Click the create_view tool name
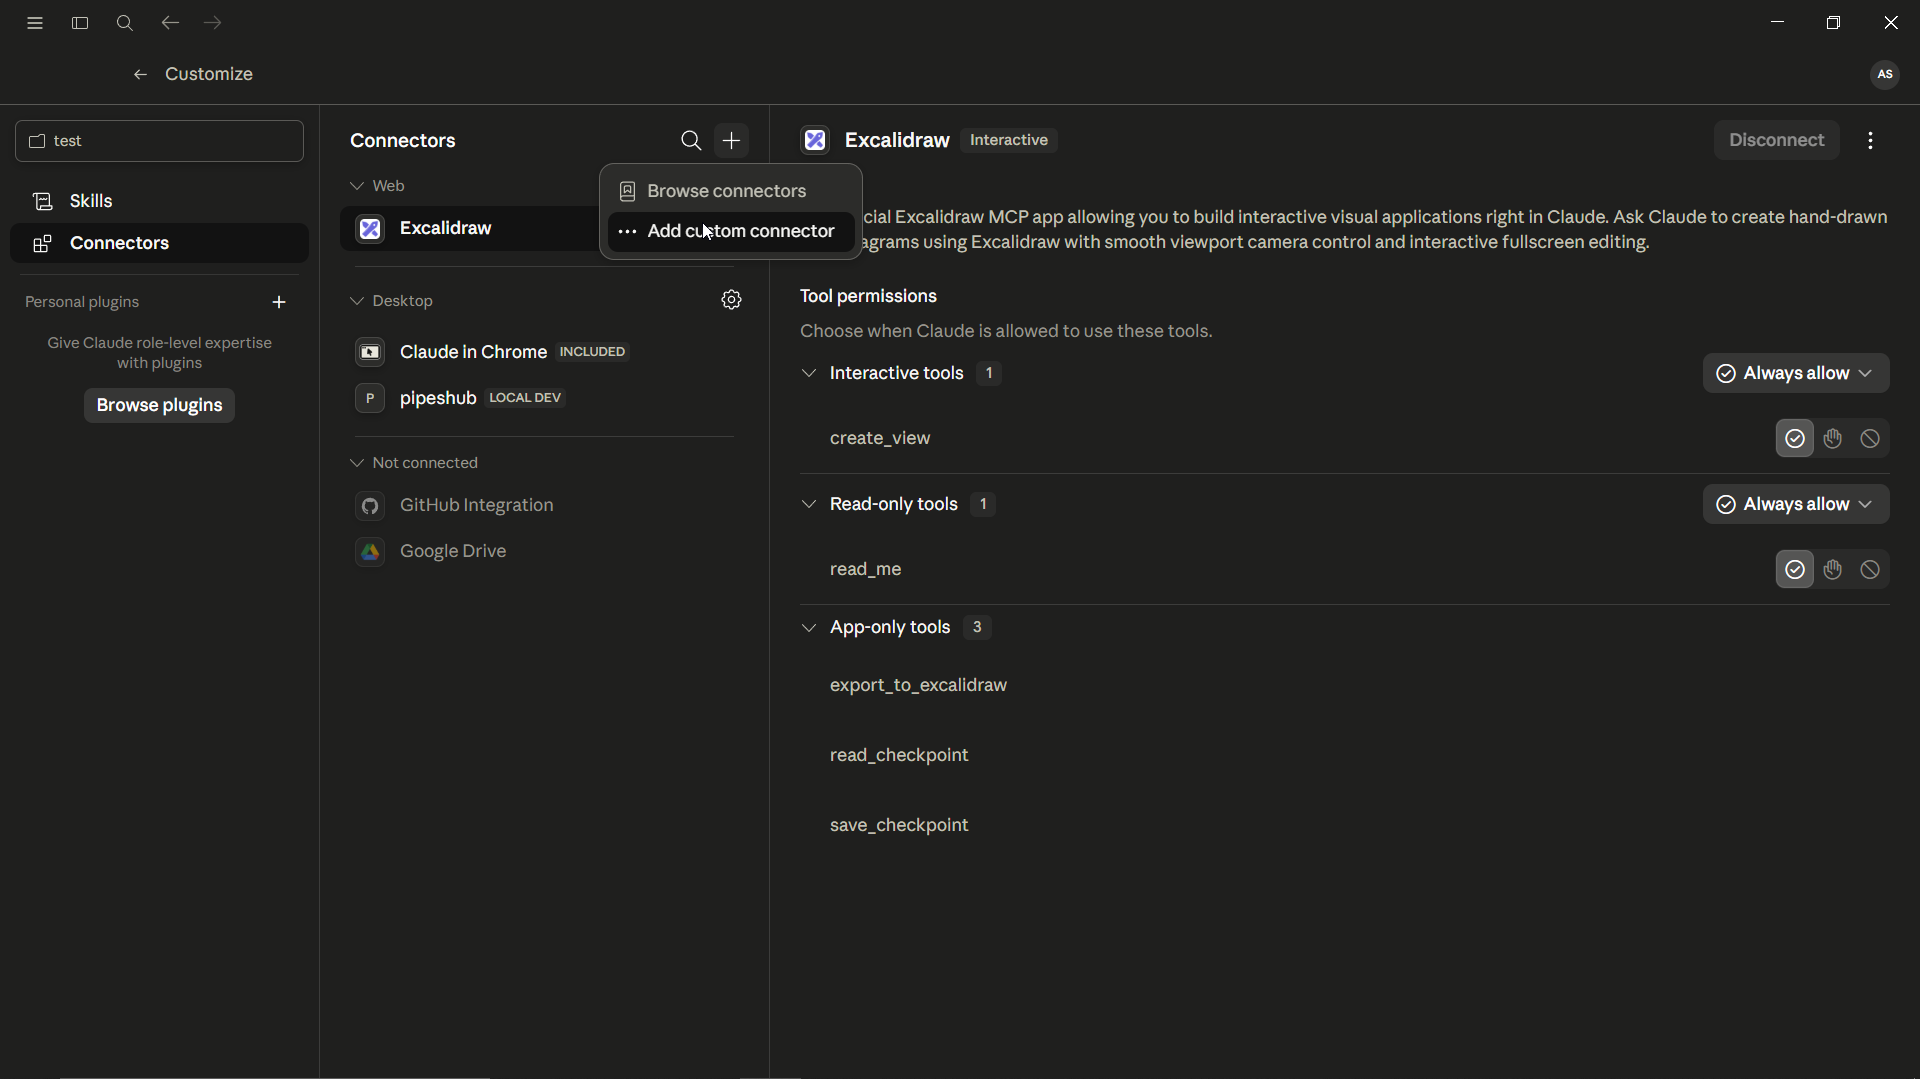This screenshot has width=1920, height=1079. click(x=880, y=438)
